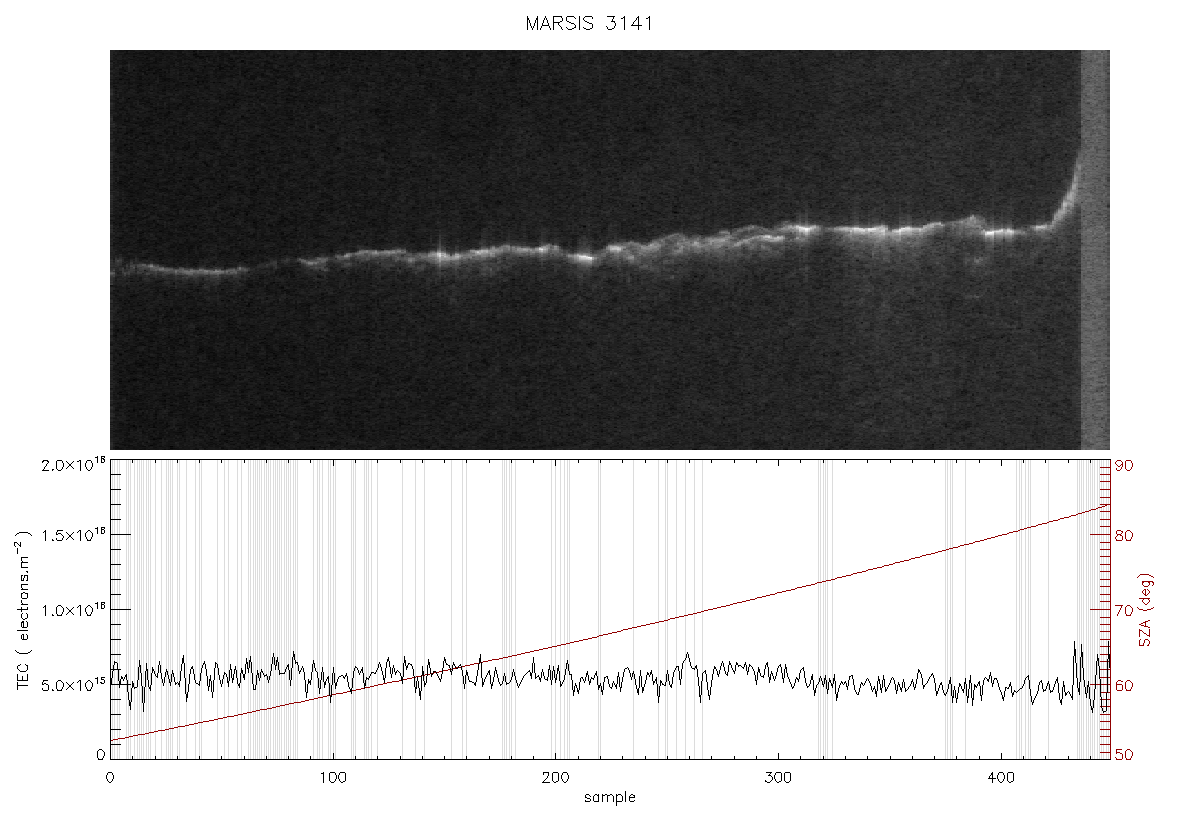
Task: Click the 'sample' x-axis label
Action: pyautogui.click(x=610, y=797)
